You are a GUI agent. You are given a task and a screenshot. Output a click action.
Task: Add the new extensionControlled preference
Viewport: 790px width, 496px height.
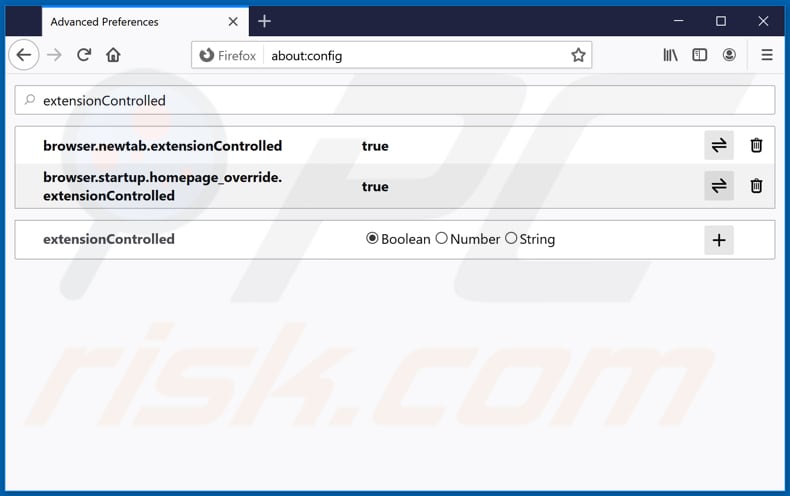[718, 240]
